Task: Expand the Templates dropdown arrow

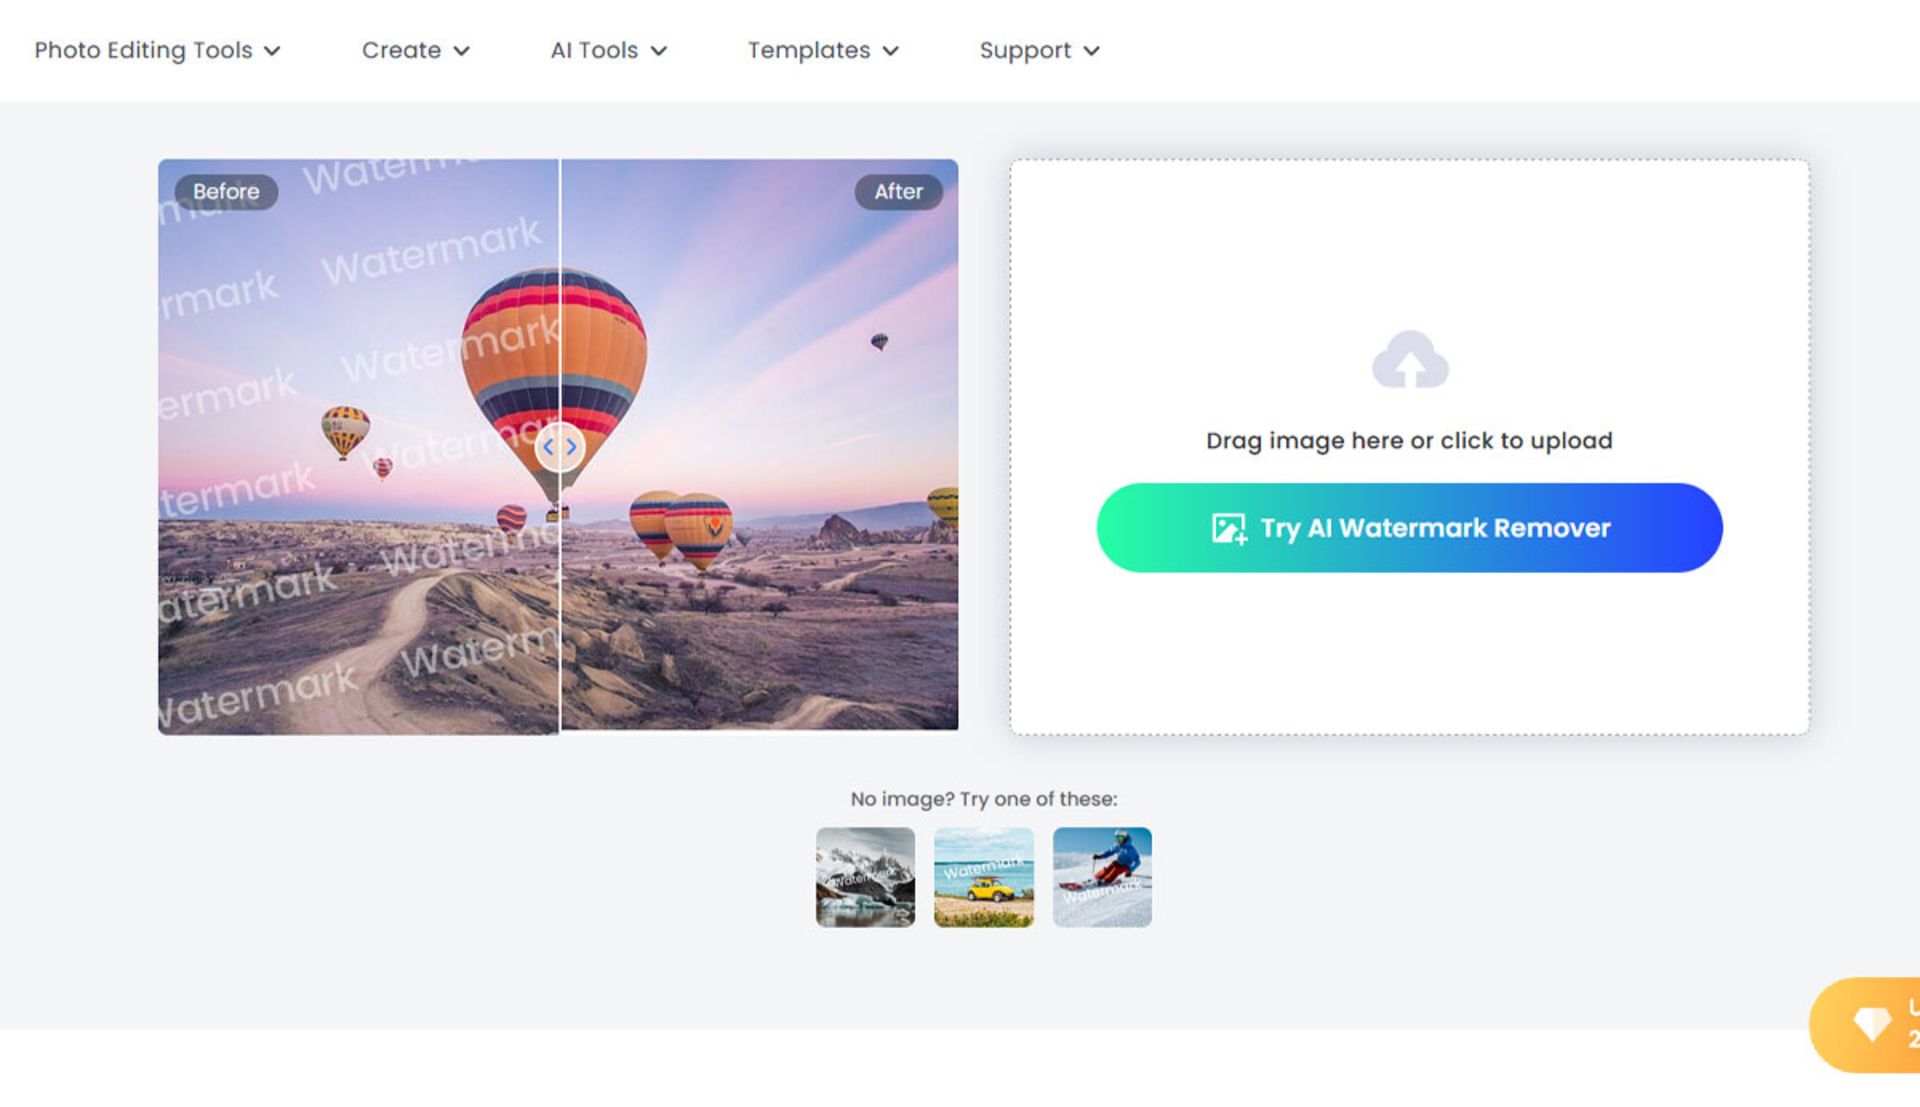Action: pyautogui.click(x=890, y=51)
